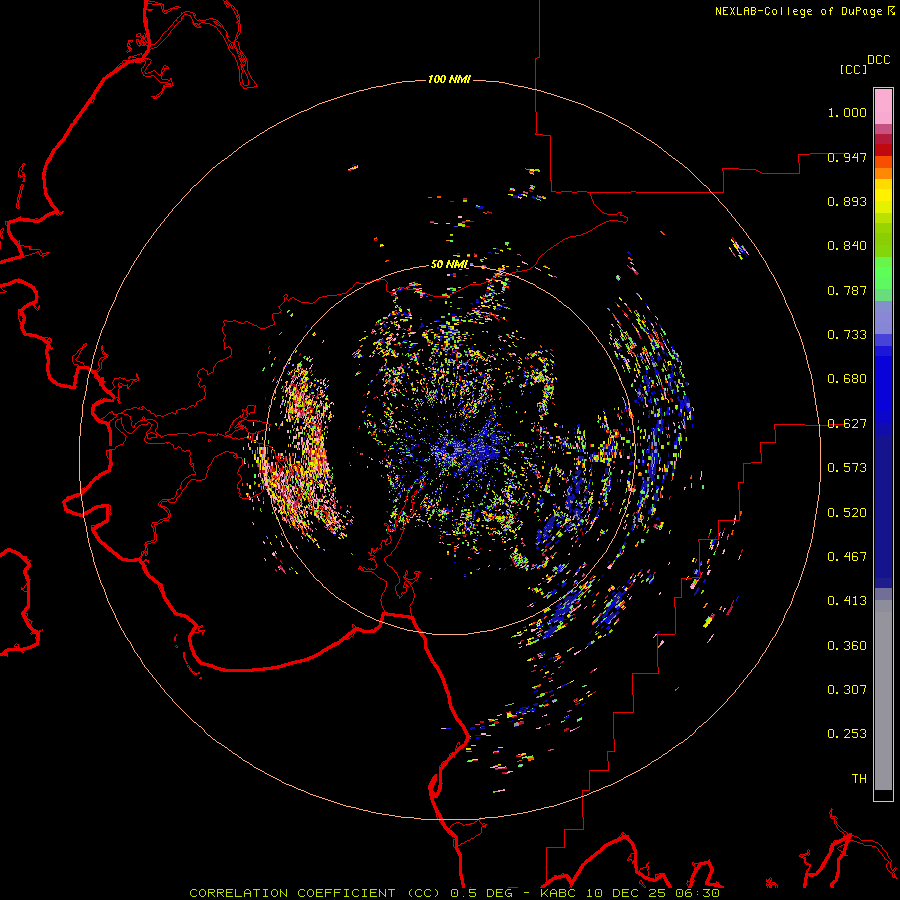This screenshot has width=900, height=900.
Task: Select the 0.627 scale value
Action: point(847,424)
